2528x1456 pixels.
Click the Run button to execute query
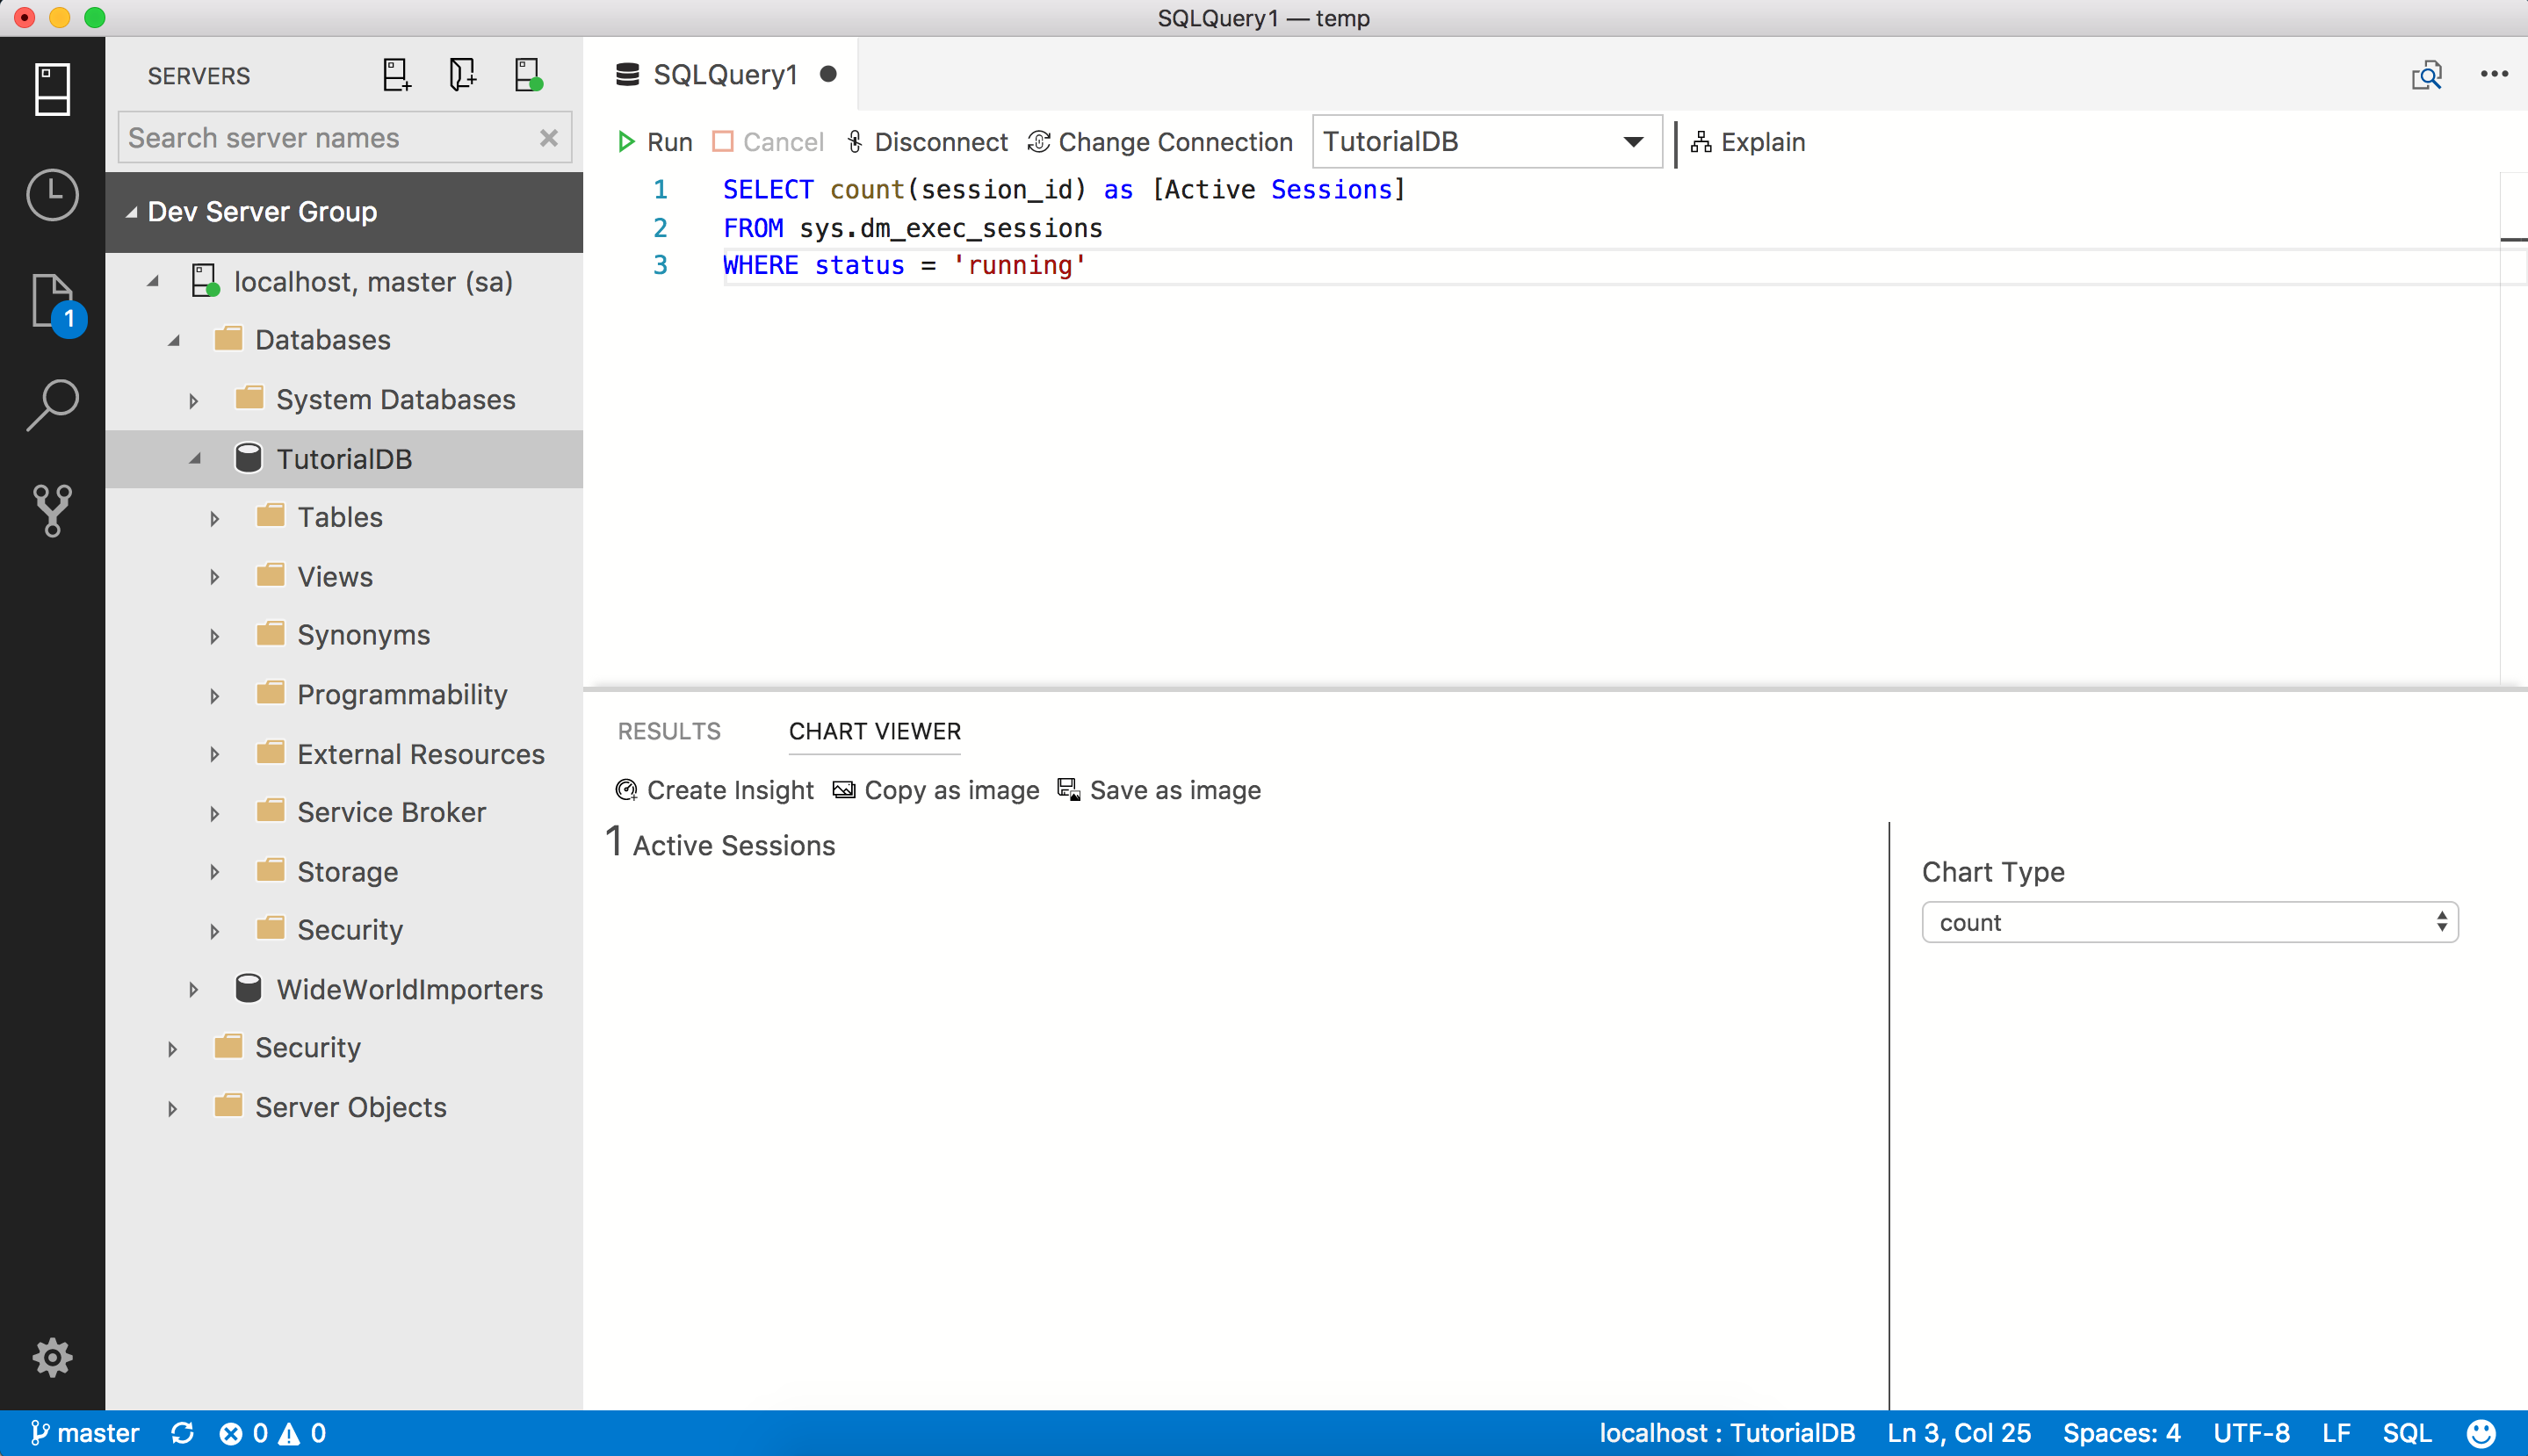click(656, 142)
